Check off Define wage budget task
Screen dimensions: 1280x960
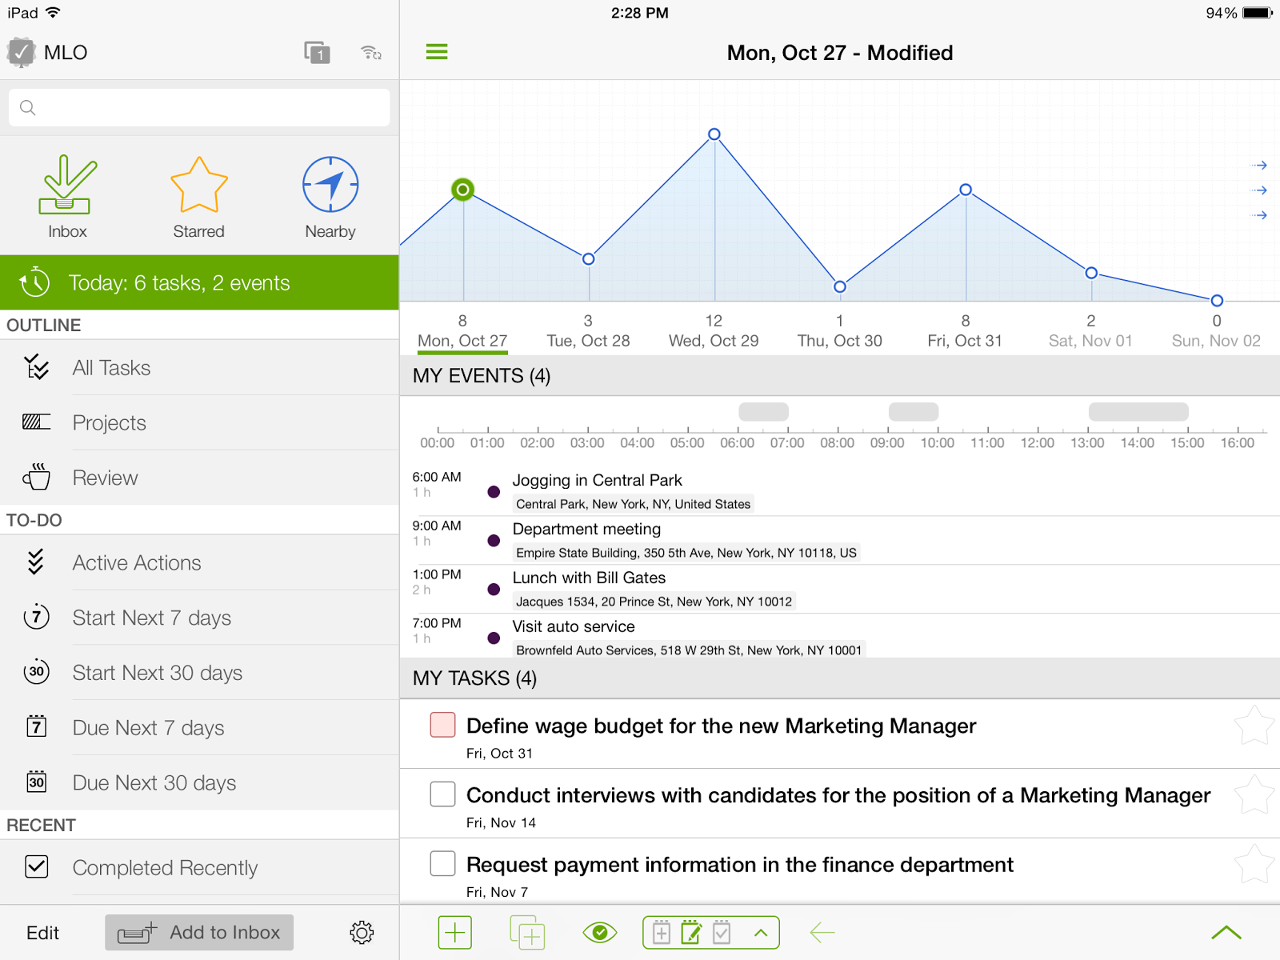pos(442,725)
